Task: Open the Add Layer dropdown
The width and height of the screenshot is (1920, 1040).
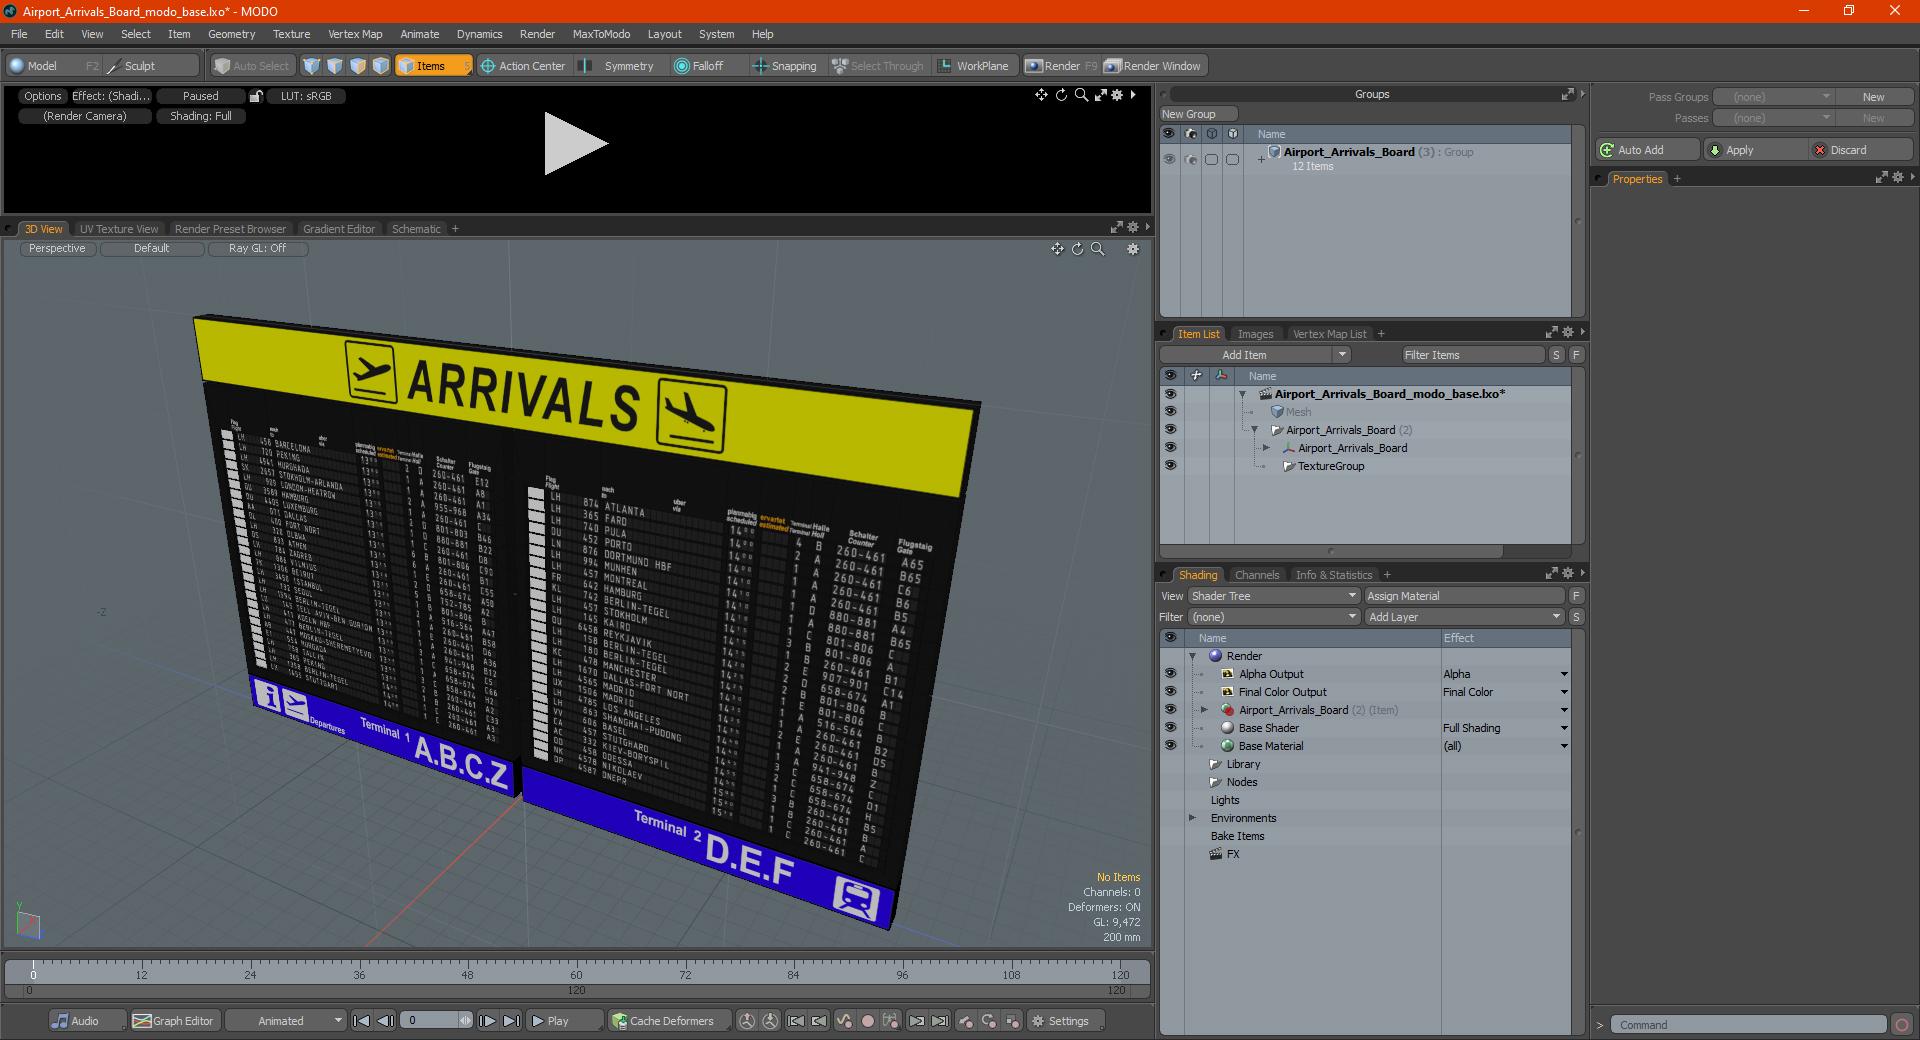Action: click(x=1465, y=617)
